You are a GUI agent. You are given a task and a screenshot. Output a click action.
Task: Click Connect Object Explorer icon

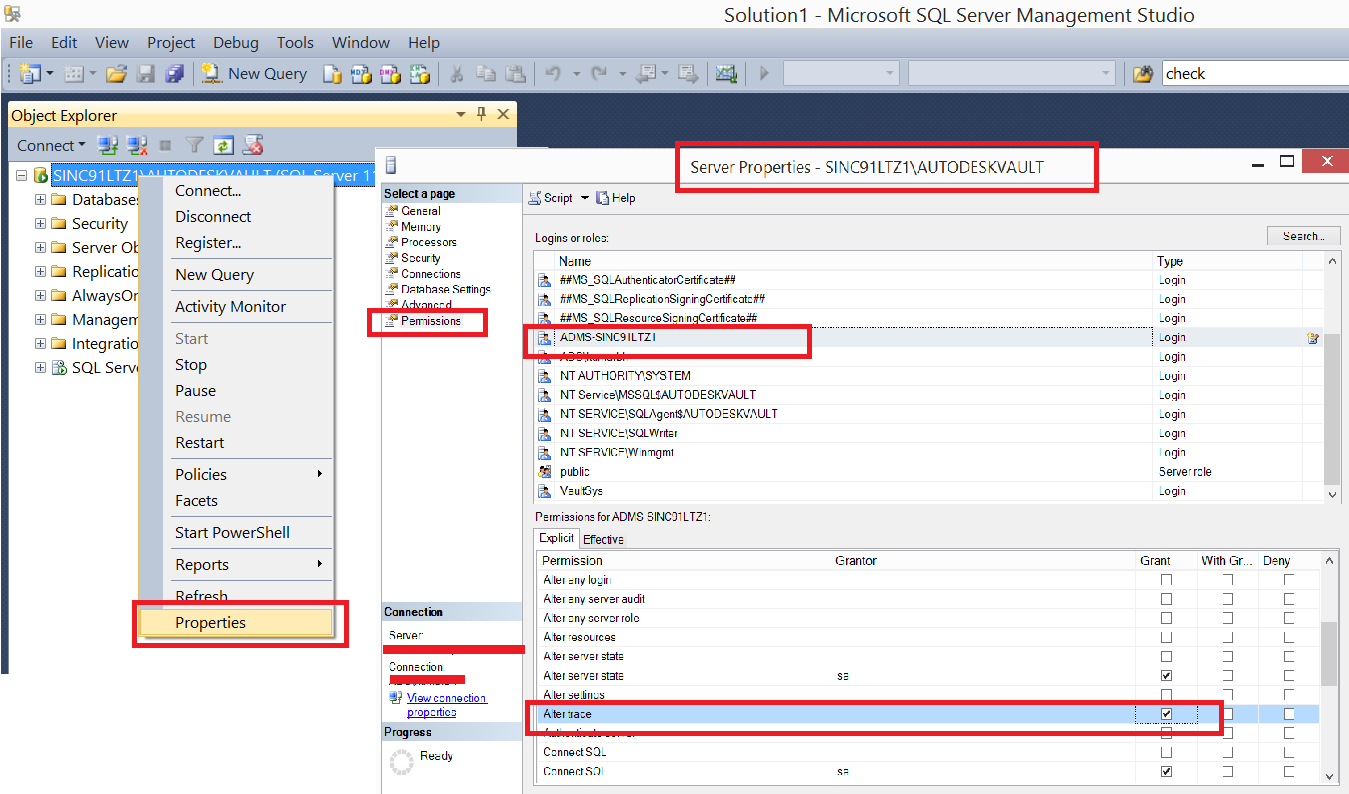pos(107,145)
